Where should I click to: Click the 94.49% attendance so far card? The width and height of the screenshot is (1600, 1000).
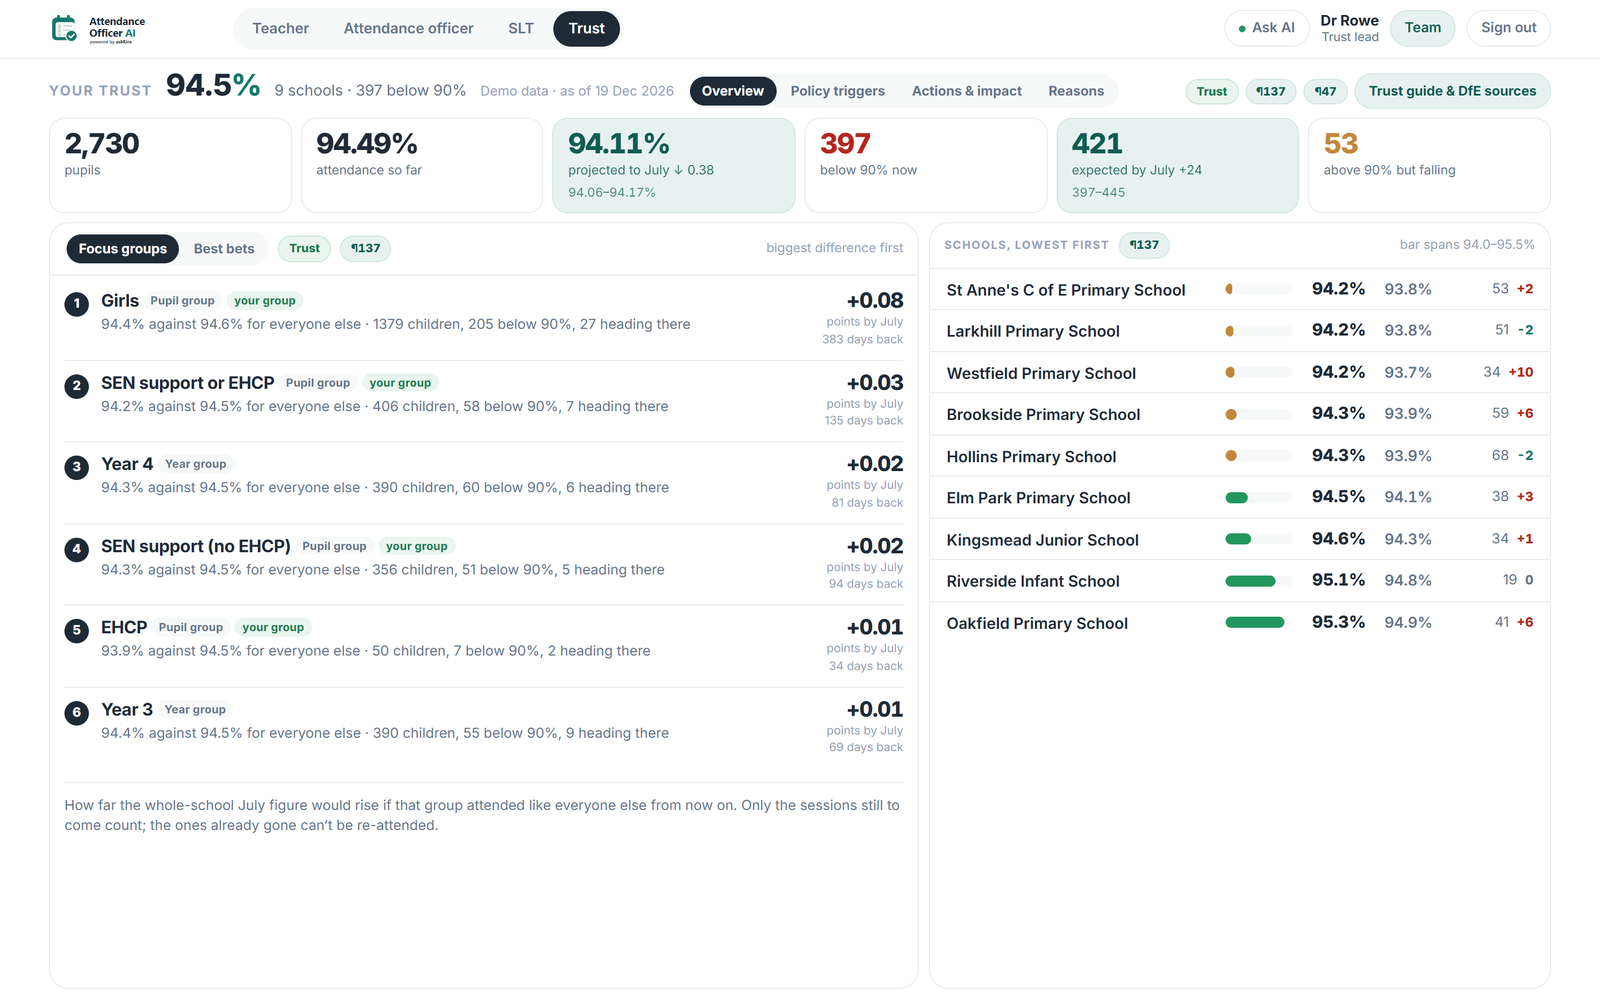point(421,165)
